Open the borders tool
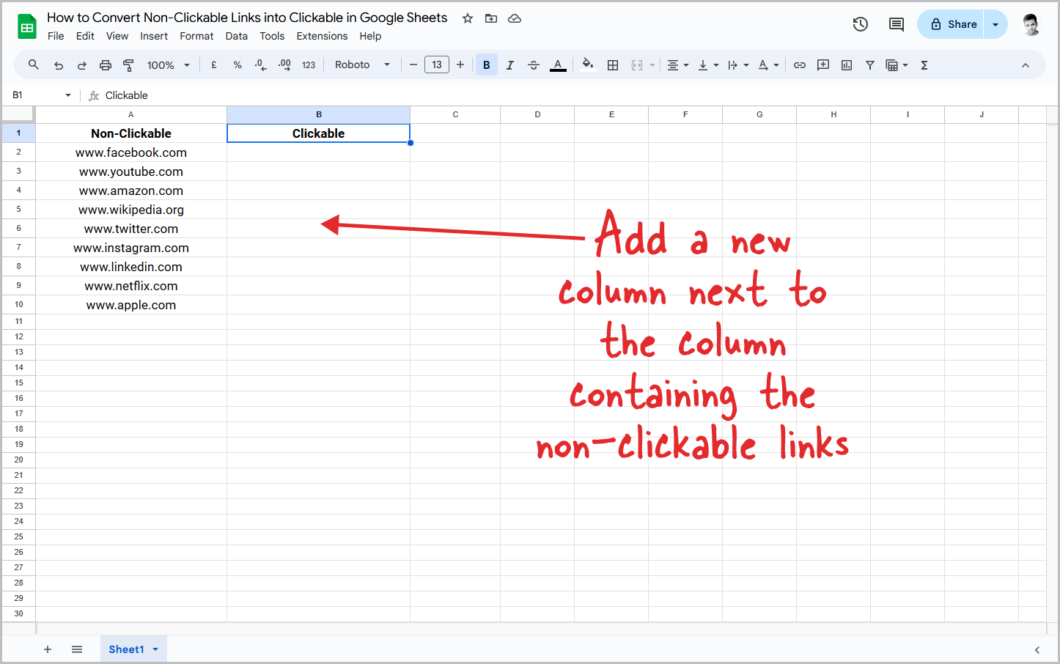 pyautogui.click(x=612, y=65)
